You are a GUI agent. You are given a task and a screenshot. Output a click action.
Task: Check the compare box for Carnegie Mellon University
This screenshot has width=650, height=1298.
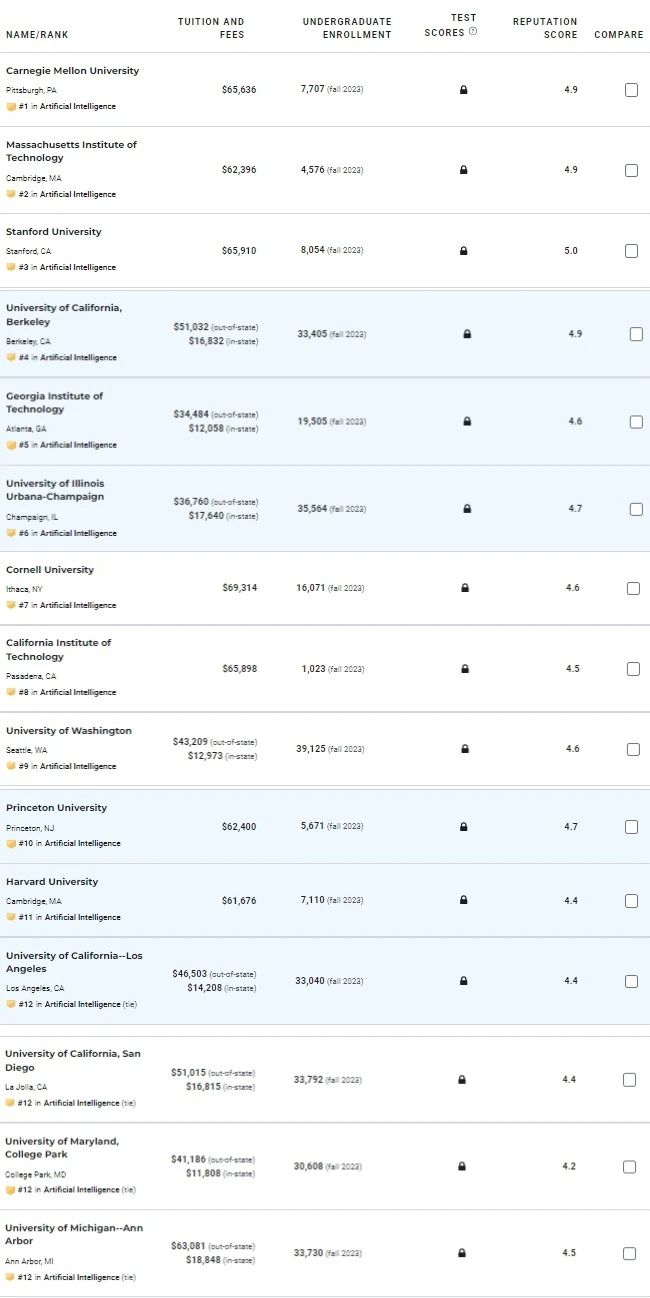pyautogui.click(x=631, y=90)
